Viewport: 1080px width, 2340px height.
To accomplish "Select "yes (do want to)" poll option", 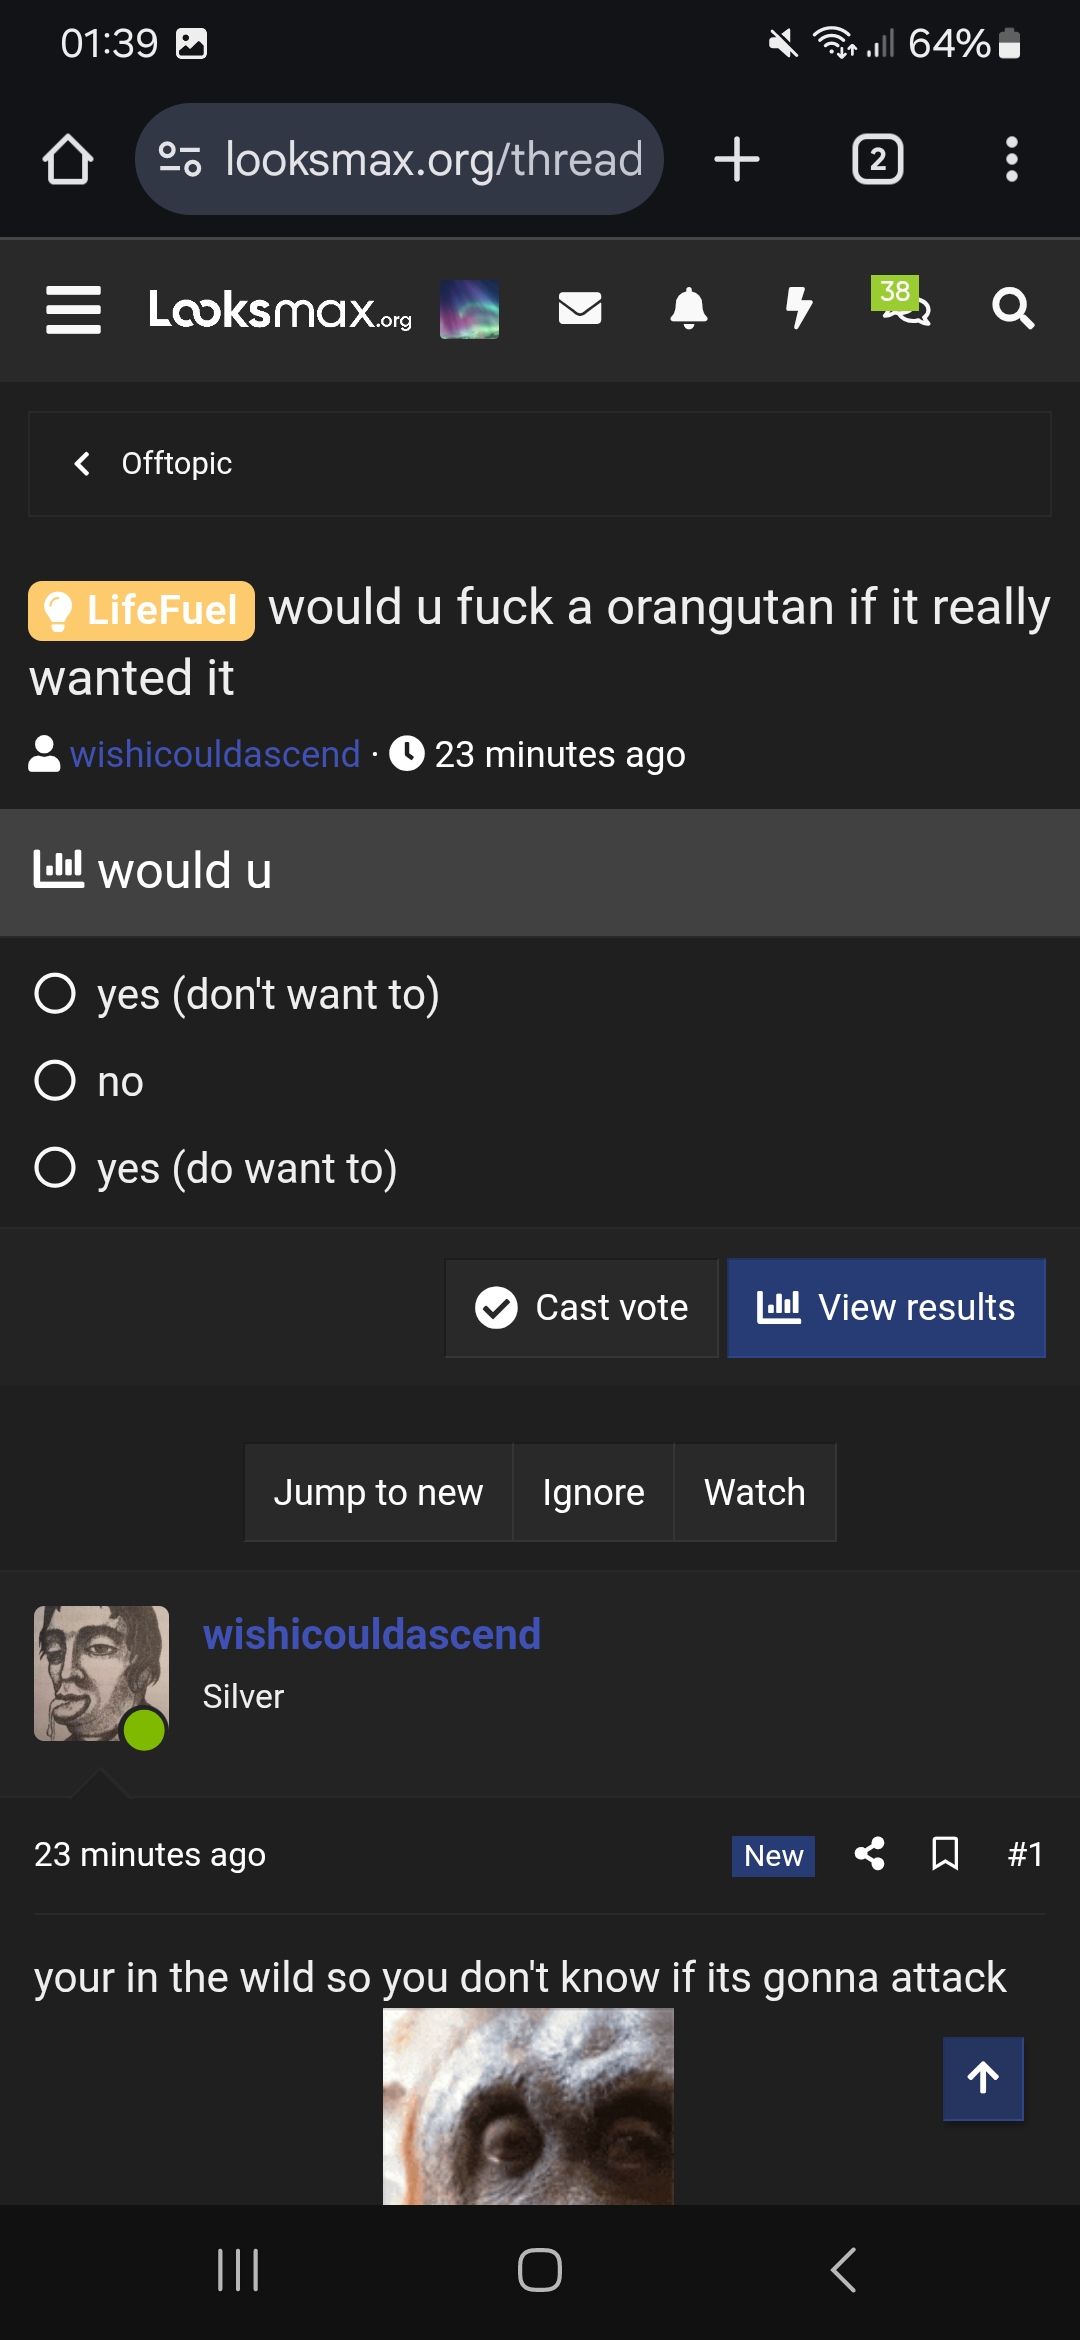I will point(55,1168).
